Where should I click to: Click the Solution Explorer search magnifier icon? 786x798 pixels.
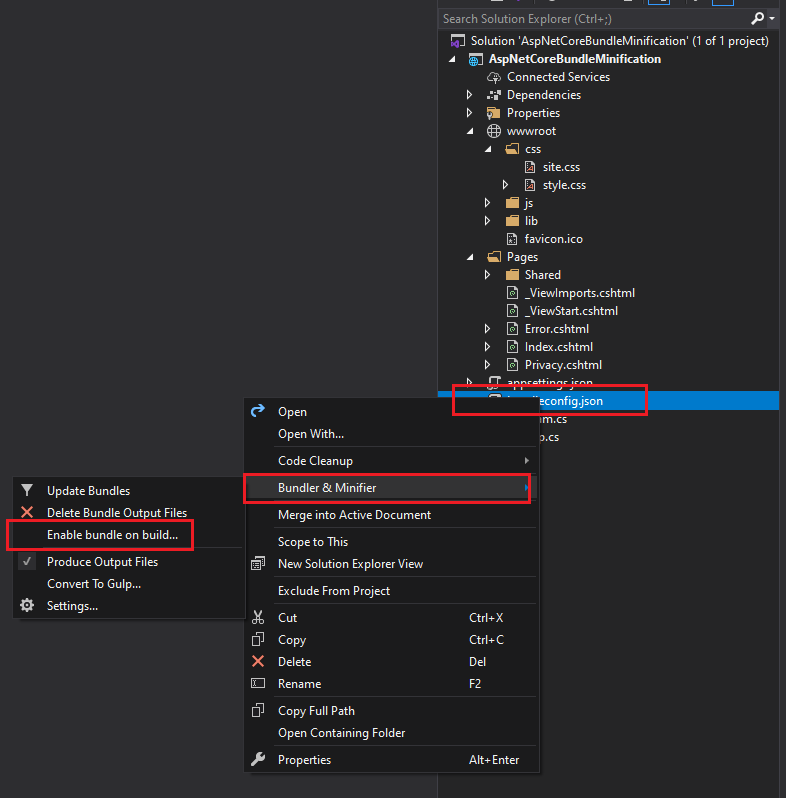tap(757, 19)
